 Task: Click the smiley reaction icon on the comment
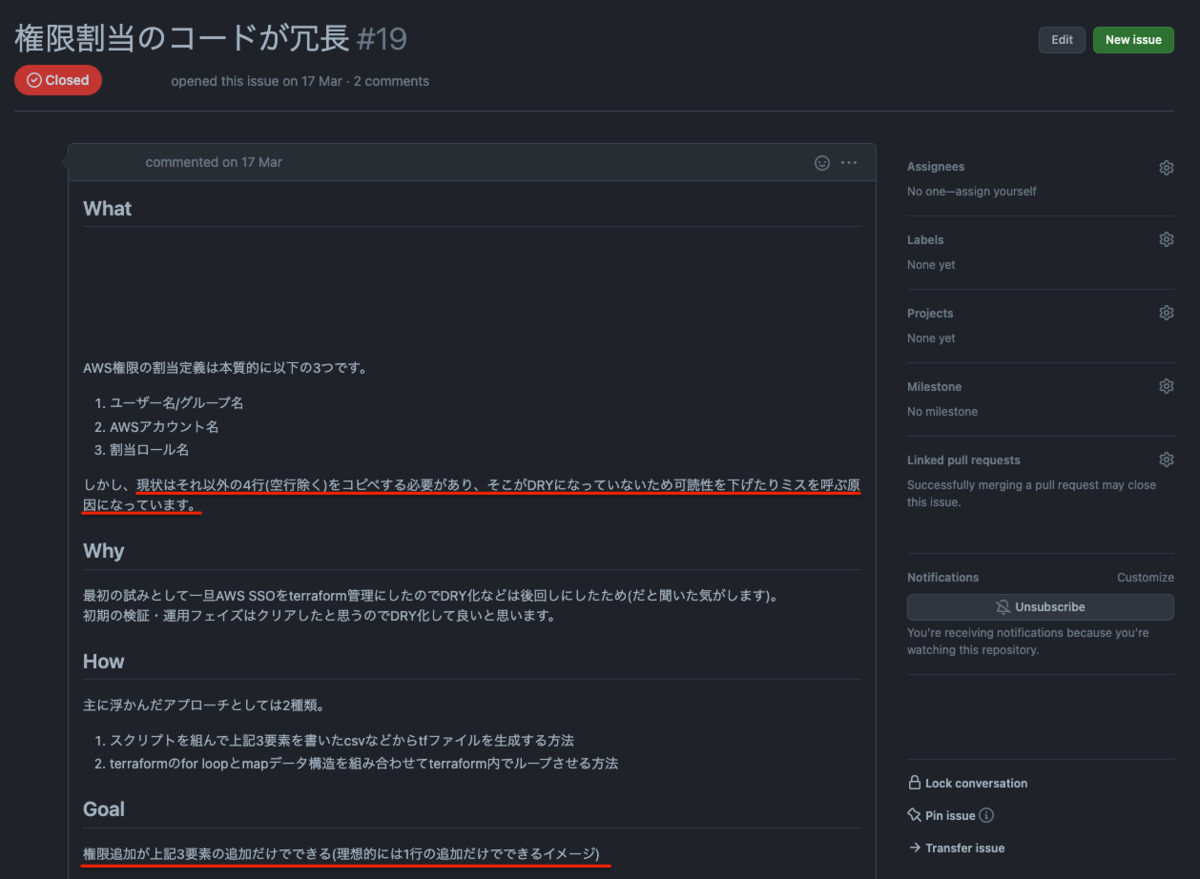pyautogui.click(x=821, y=162)
